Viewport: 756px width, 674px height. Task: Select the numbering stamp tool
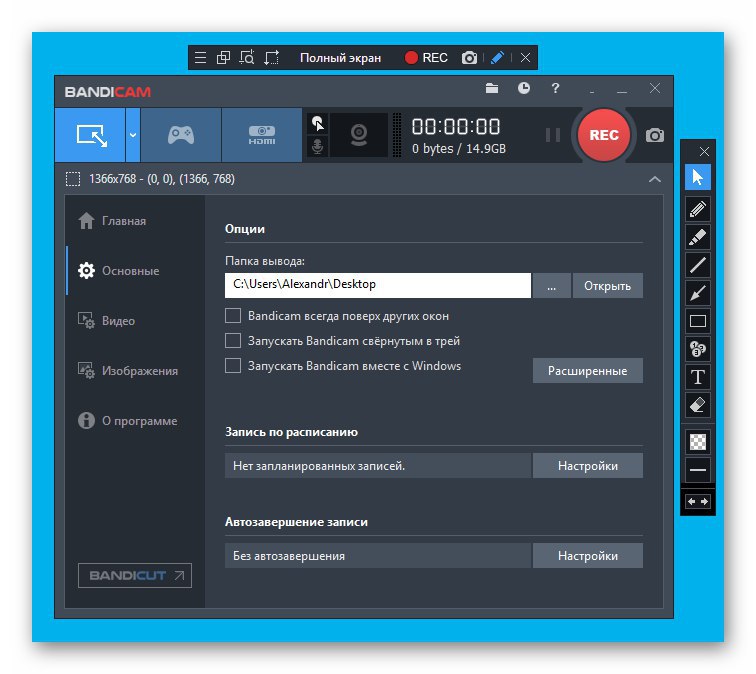[x=698, y=349]
